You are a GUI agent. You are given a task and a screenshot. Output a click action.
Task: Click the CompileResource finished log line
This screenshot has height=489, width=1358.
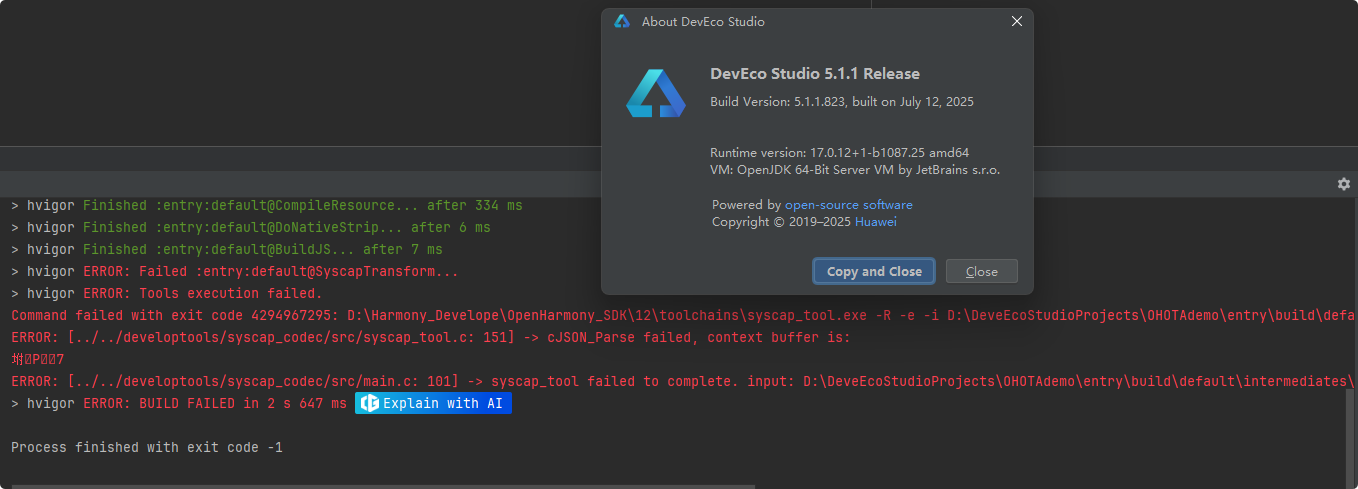tap(267, 205)
